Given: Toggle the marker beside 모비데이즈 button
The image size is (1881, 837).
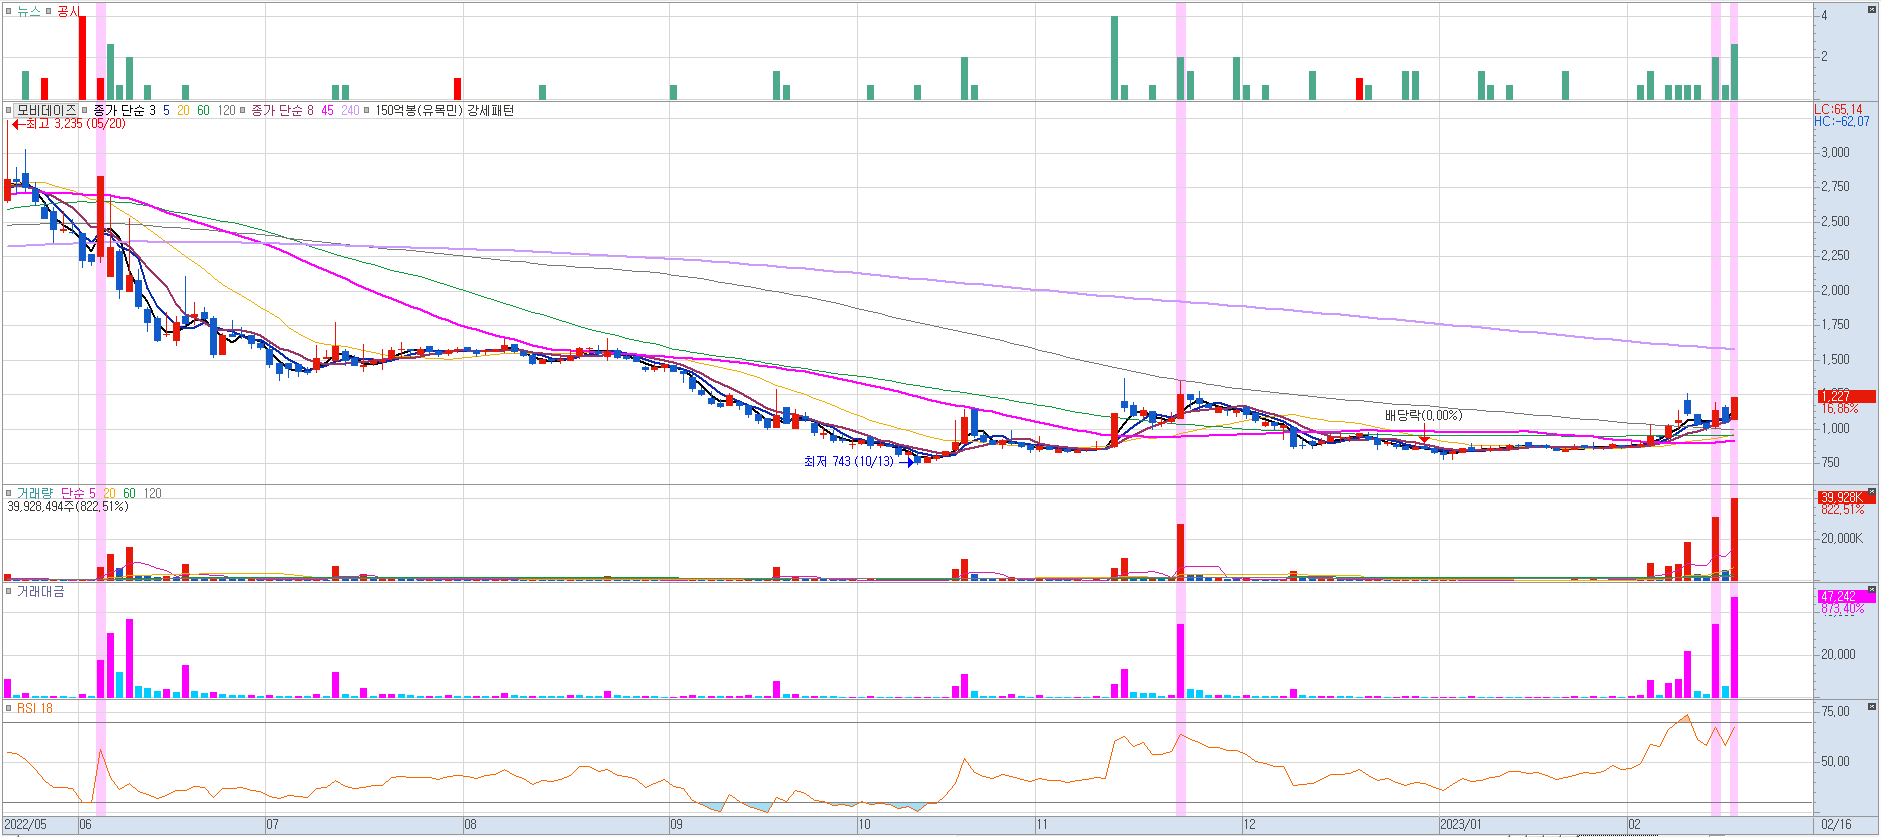Looking at the screenshot, I should (x=9, y=110).
